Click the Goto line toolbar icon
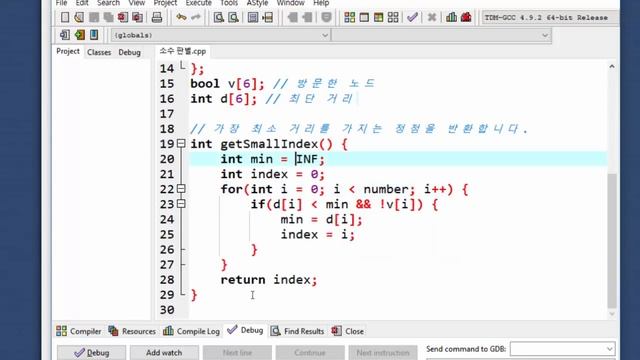The height and width of the screenshot is (360, 640). click(268, 17)
